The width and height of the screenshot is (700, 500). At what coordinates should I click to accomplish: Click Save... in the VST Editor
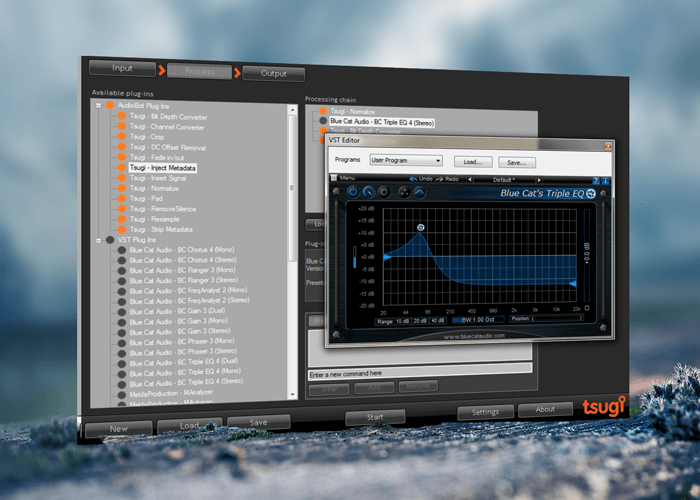tap(517, 162)
